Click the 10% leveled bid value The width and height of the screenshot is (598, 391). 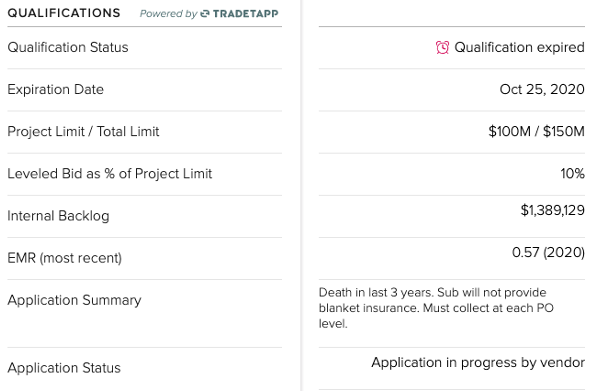coord(572,174)
